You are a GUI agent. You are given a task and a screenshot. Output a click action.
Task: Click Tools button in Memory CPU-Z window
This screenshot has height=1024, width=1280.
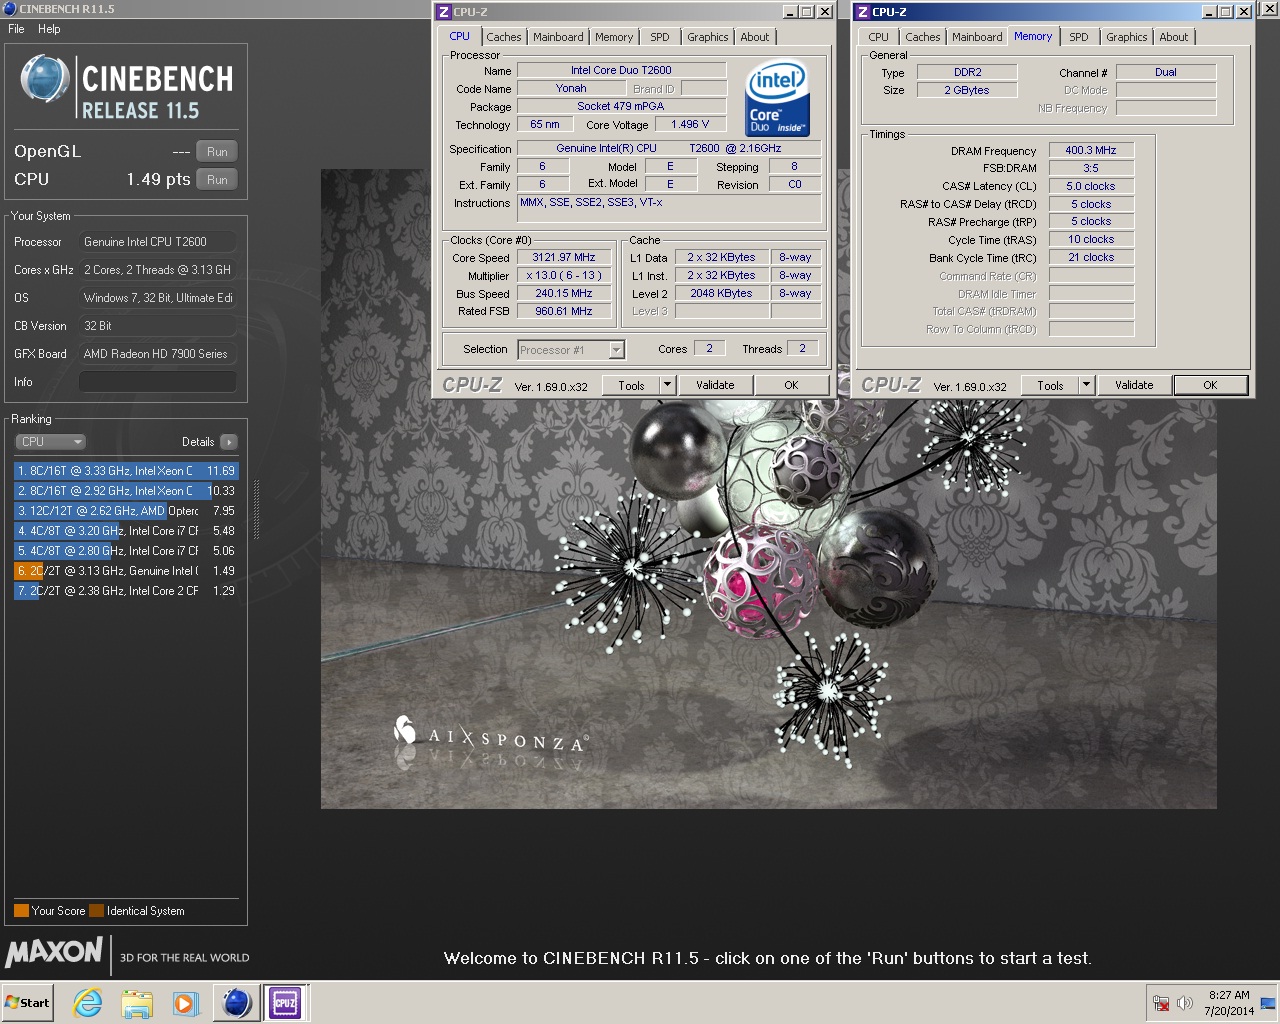tap(1050, 385)
